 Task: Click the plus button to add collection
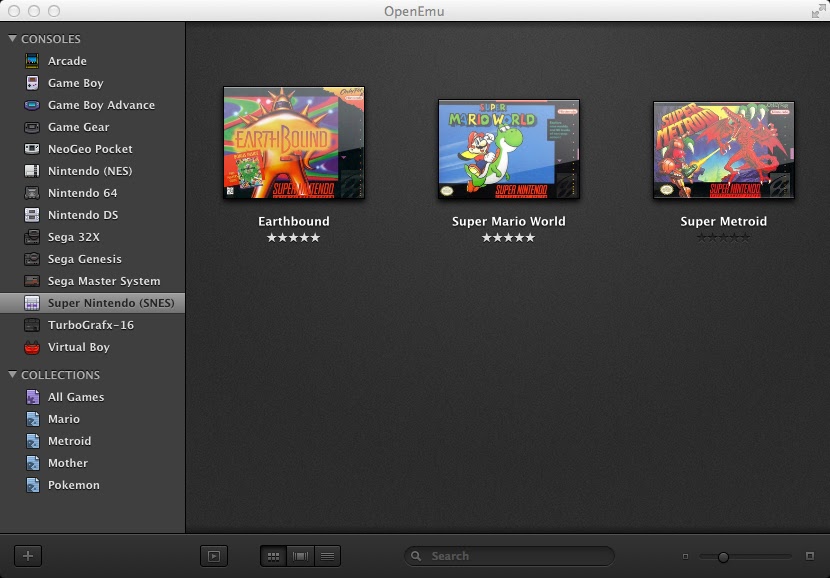click(28, 556)
